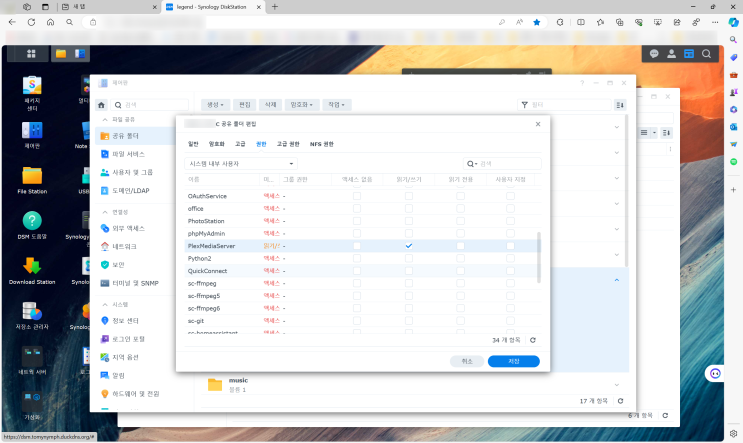The width and height of the screenshot is (743, 443).
Task: Check 읽기/쓰기 for sc-ffmpeg6
Action: coord(408,308)
